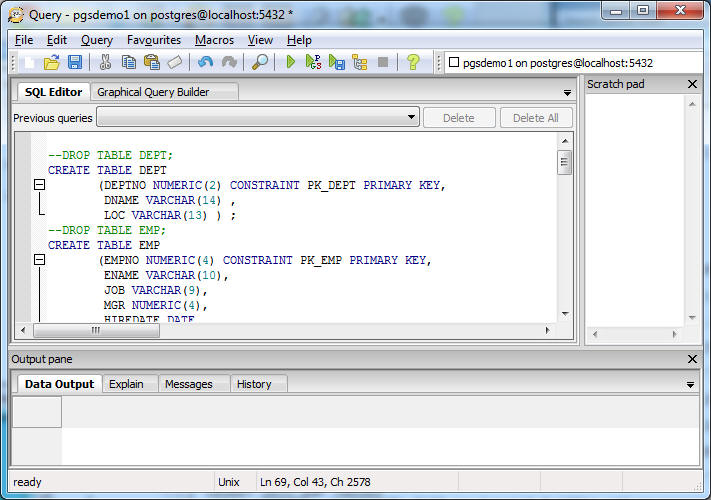Click the pgAdmin elephant icon in title bar

pyautogui.click(x=16, y=15)
